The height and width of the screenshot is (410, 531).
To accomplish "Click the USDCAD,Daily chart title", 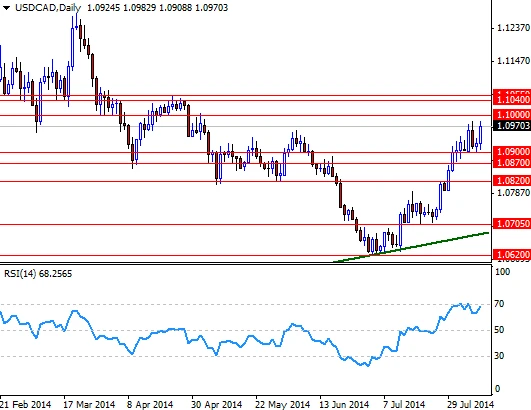I will pyautogui.click(x=48, y=7).
